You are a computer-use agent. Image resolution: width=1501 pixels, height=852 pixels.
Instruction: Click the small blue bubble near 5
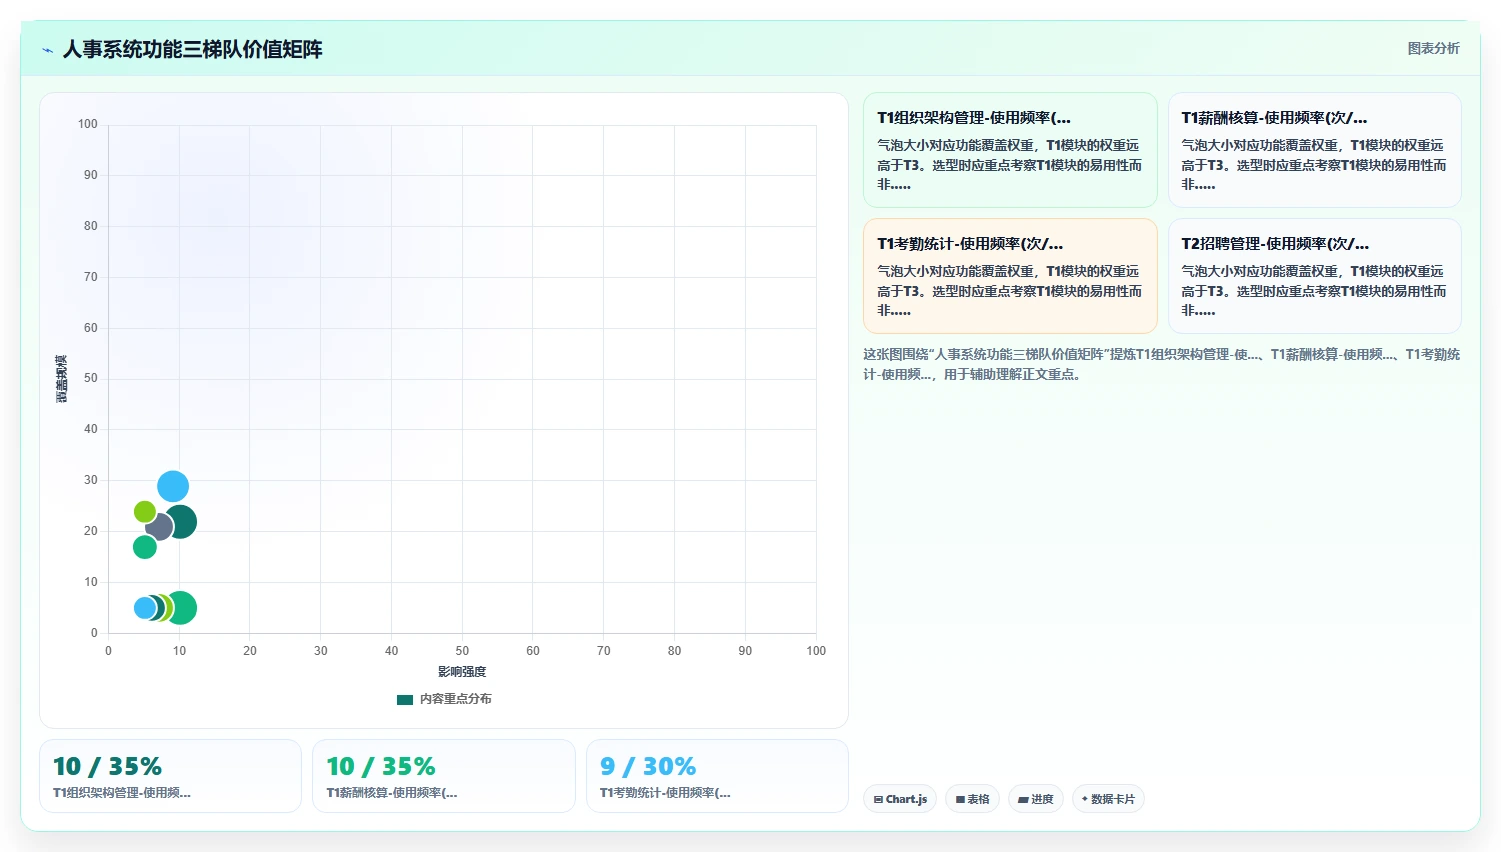coord(145,608)
